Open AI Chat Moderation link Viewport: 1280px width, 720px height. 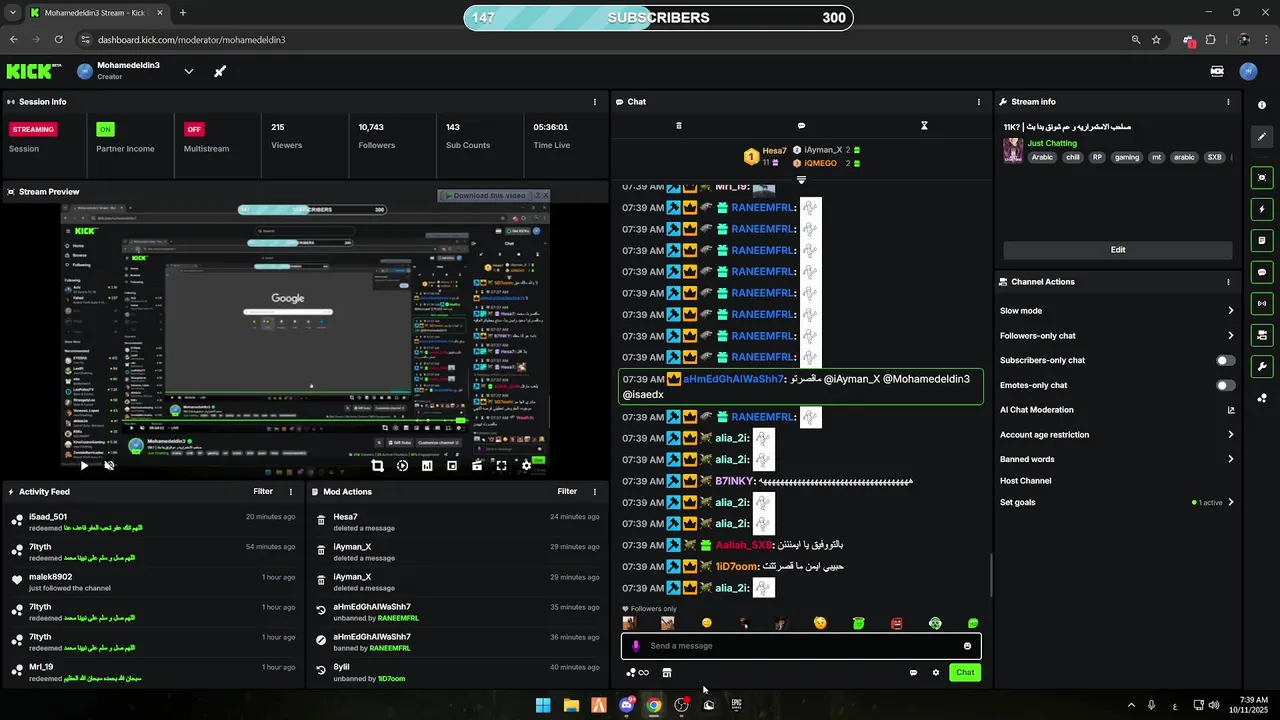(1117, 410)
